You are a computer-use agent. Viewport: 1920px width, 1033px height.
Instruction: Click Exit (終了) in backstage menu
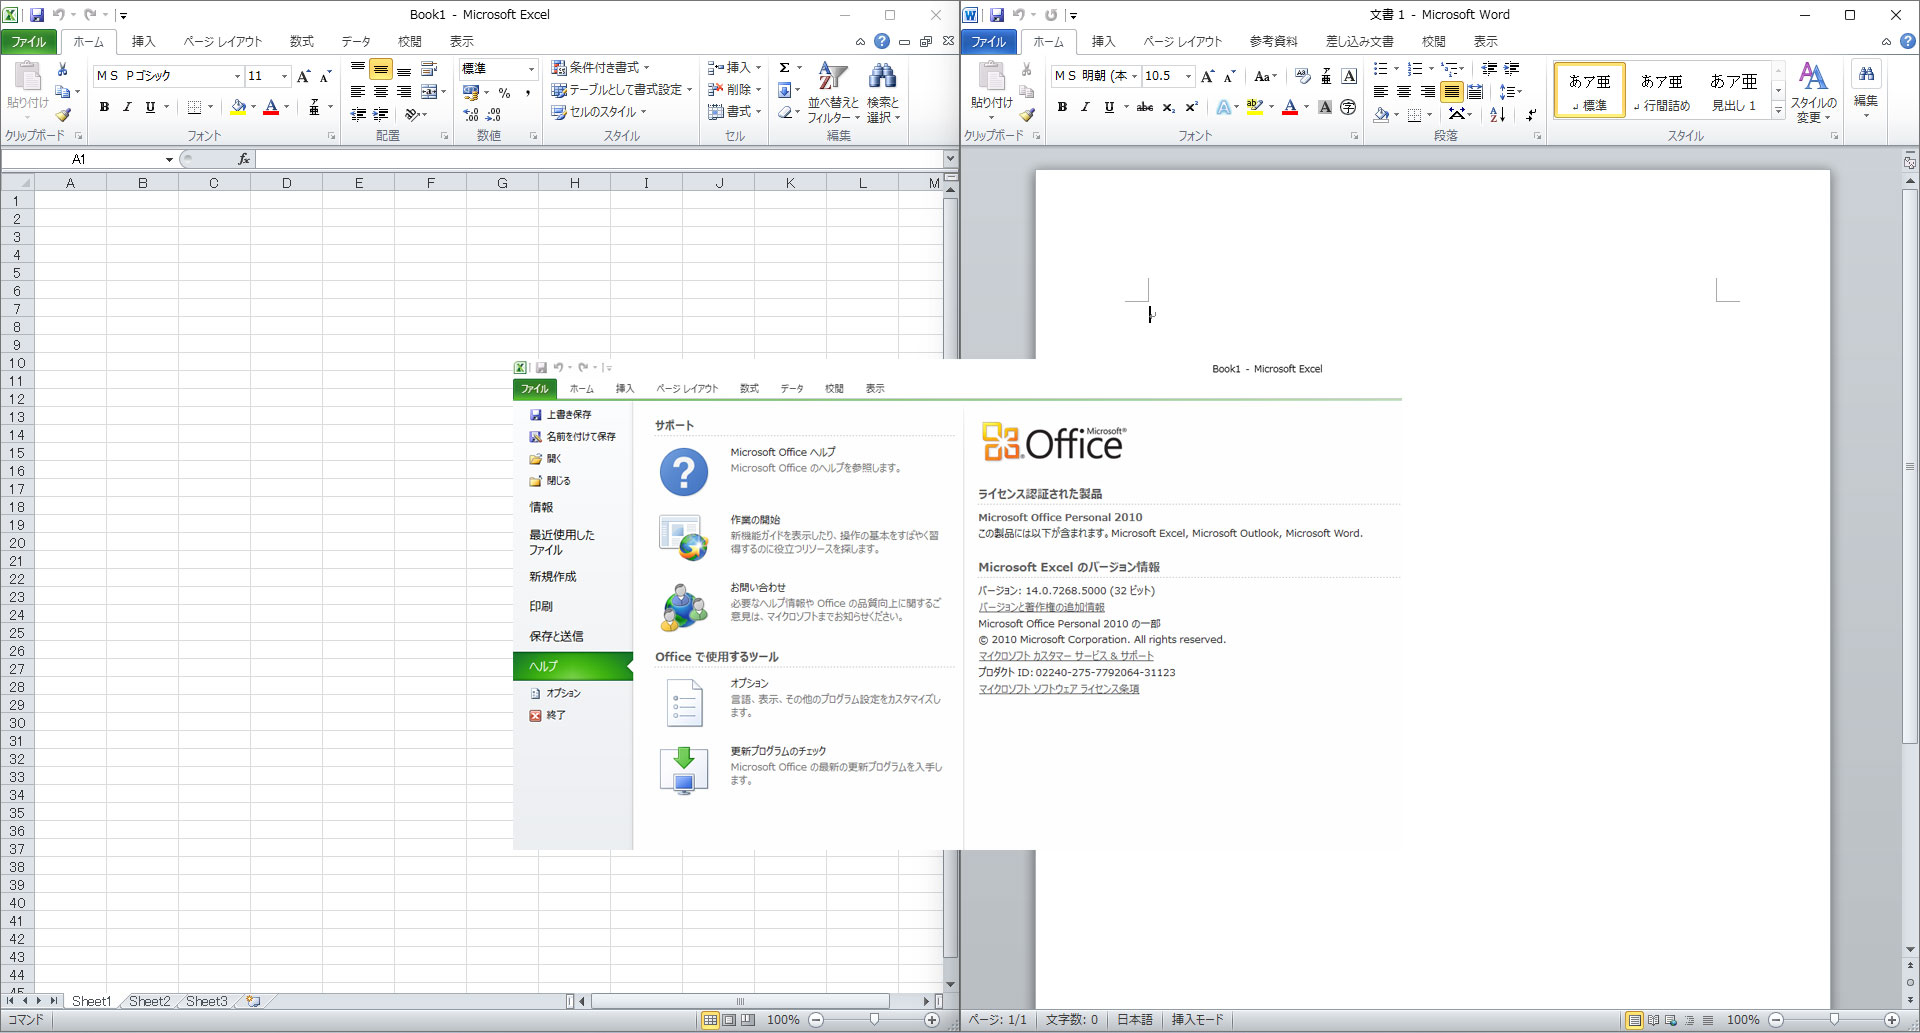tap(548, 715)
